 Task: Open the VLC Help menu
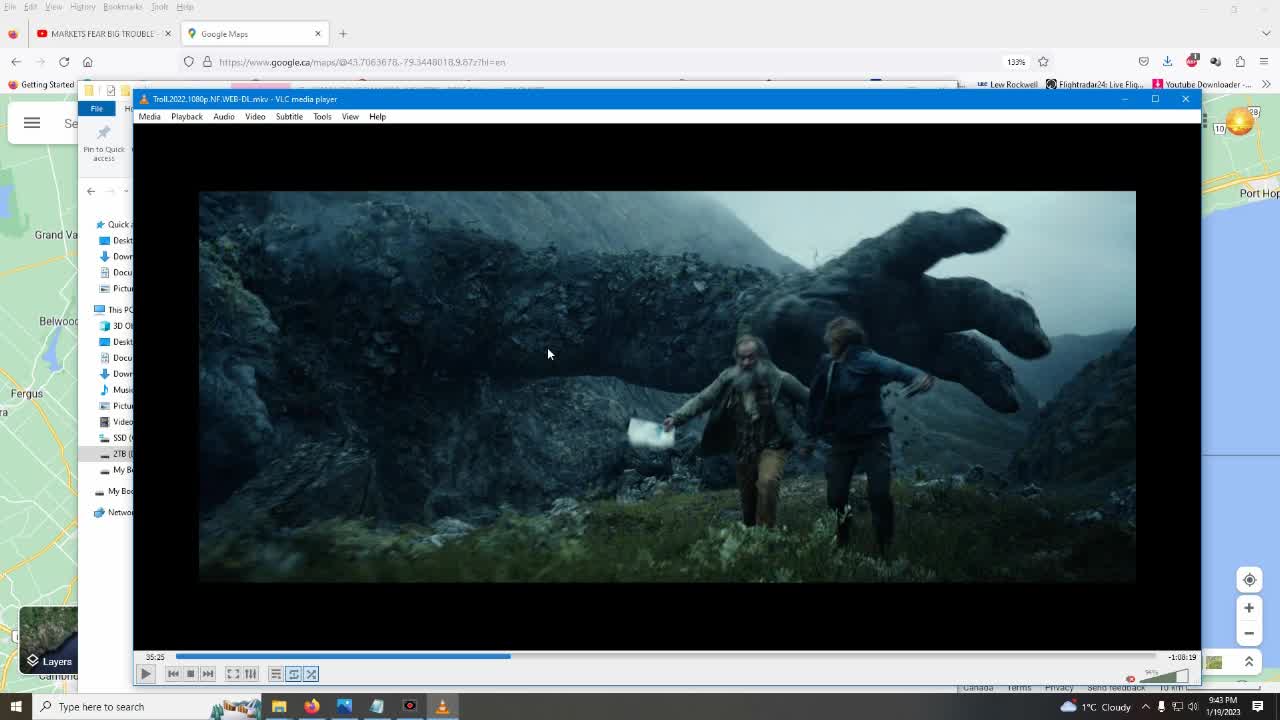tap(377, 117)
